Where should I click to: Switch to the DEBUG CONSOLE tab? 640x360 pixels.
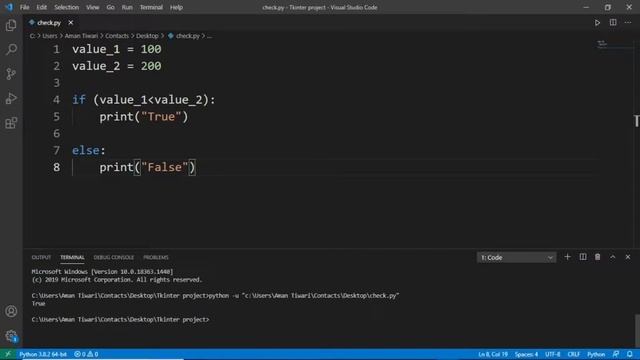pyautogui.click(x=113, y=258)
